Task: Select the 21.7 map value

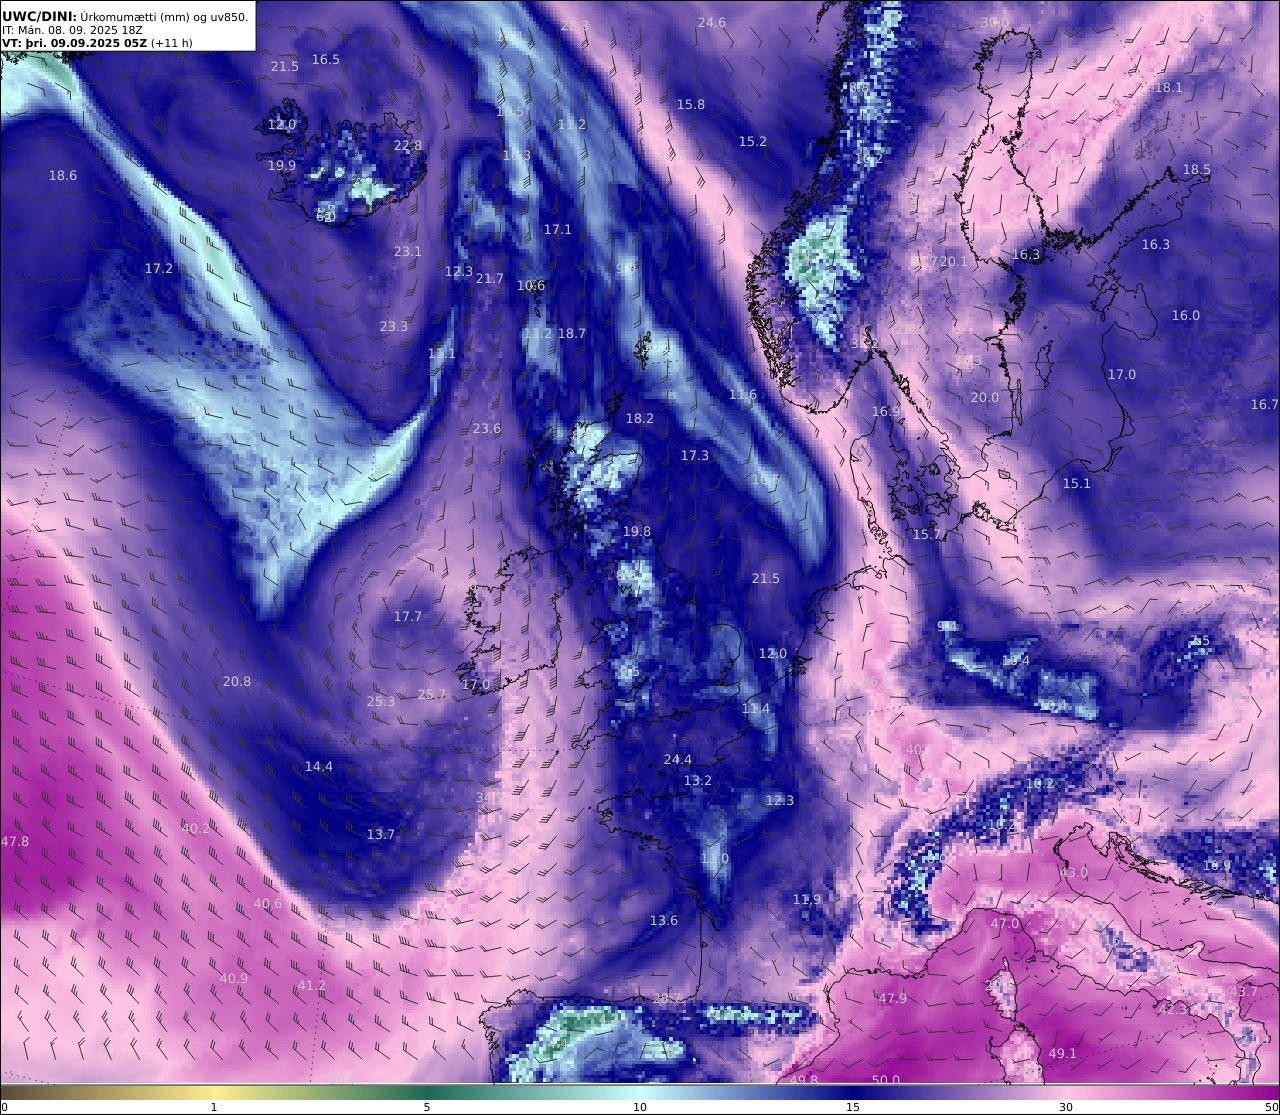Action: 490,278
